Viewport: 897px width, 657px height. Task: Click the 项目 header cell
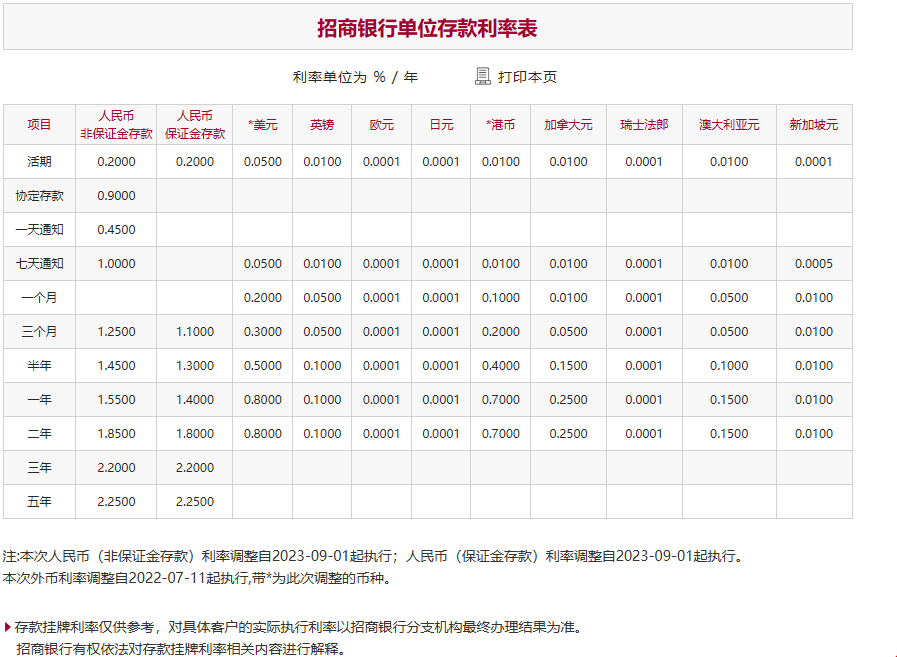coord(39,124)
